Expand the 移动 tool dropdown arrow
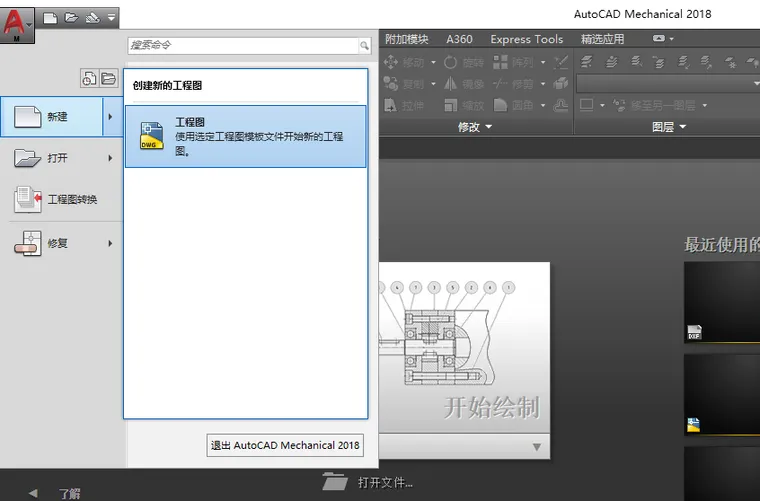 433,63
